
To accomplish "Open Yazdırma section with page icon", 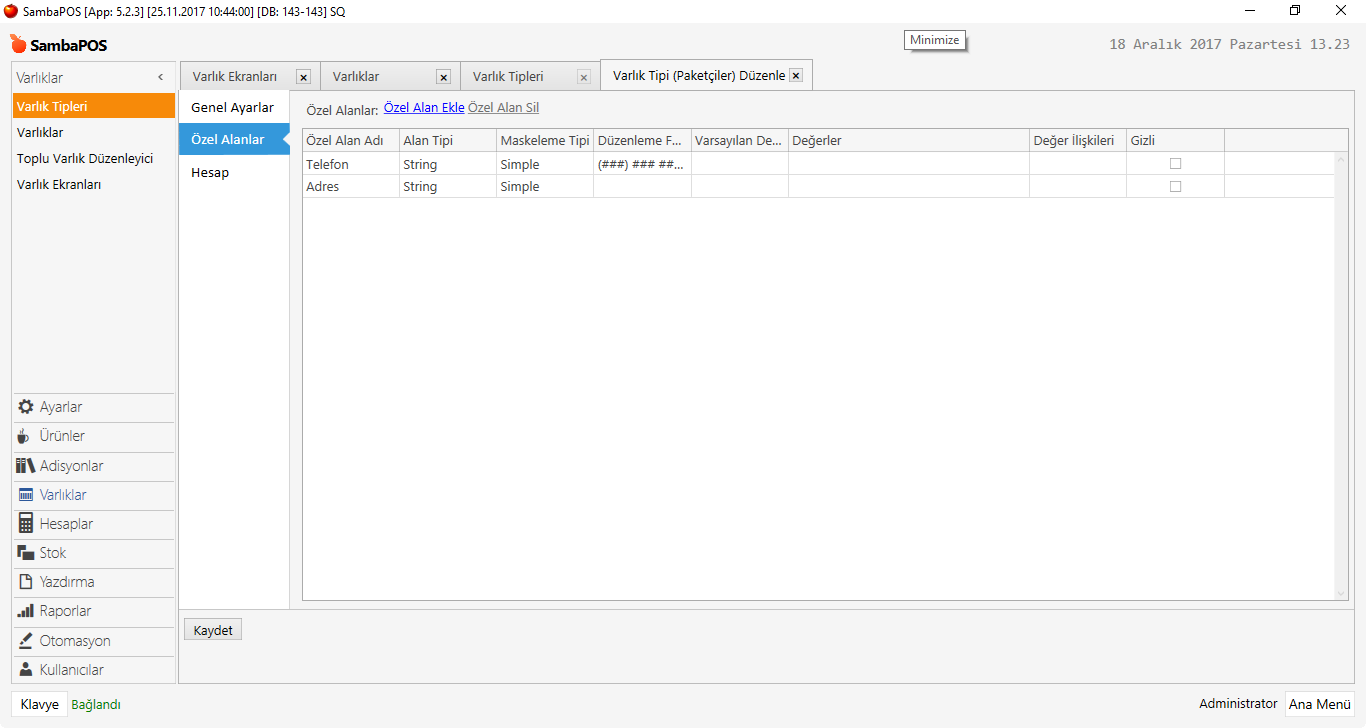I will click(66, 582).
